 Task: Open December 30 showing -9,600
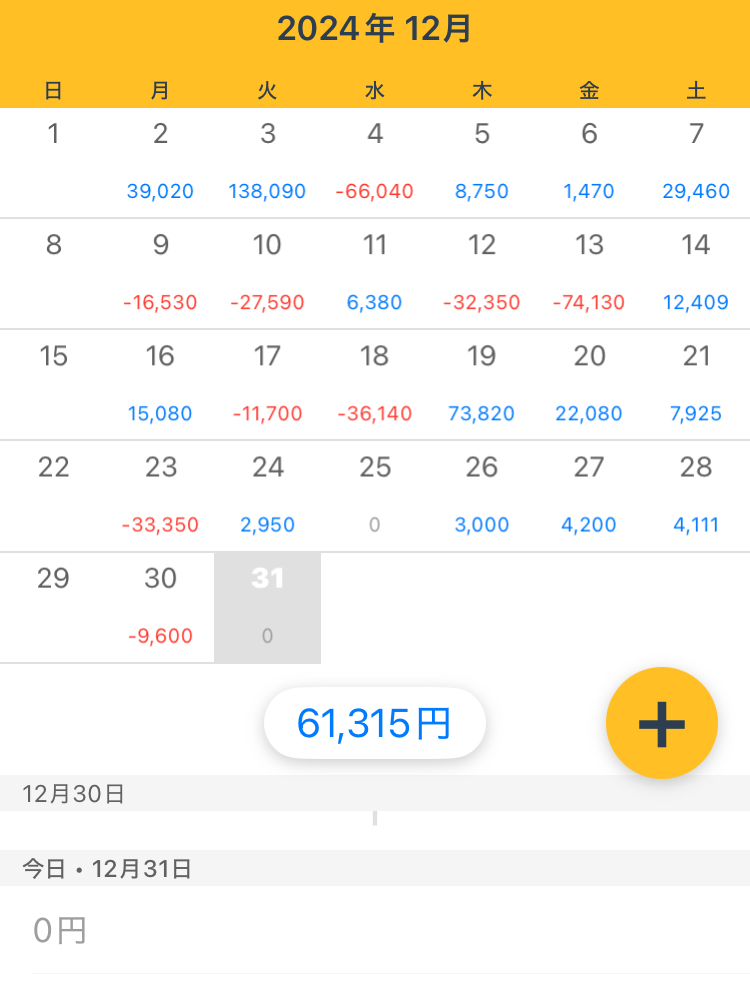[161, 607]
